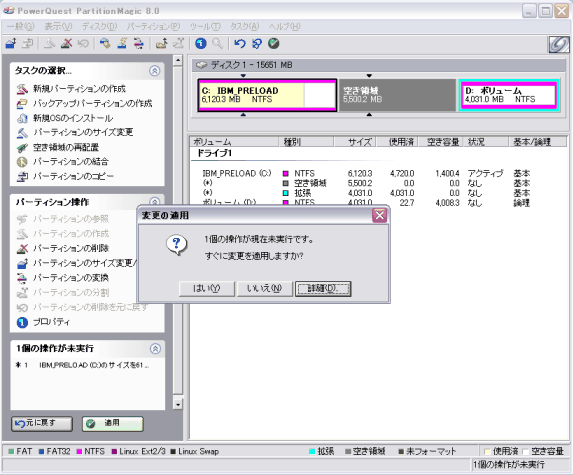Click the blue Properties info toolbar icon
The image size is (573, 475).
pyautogui.click(x=201, y=43)
